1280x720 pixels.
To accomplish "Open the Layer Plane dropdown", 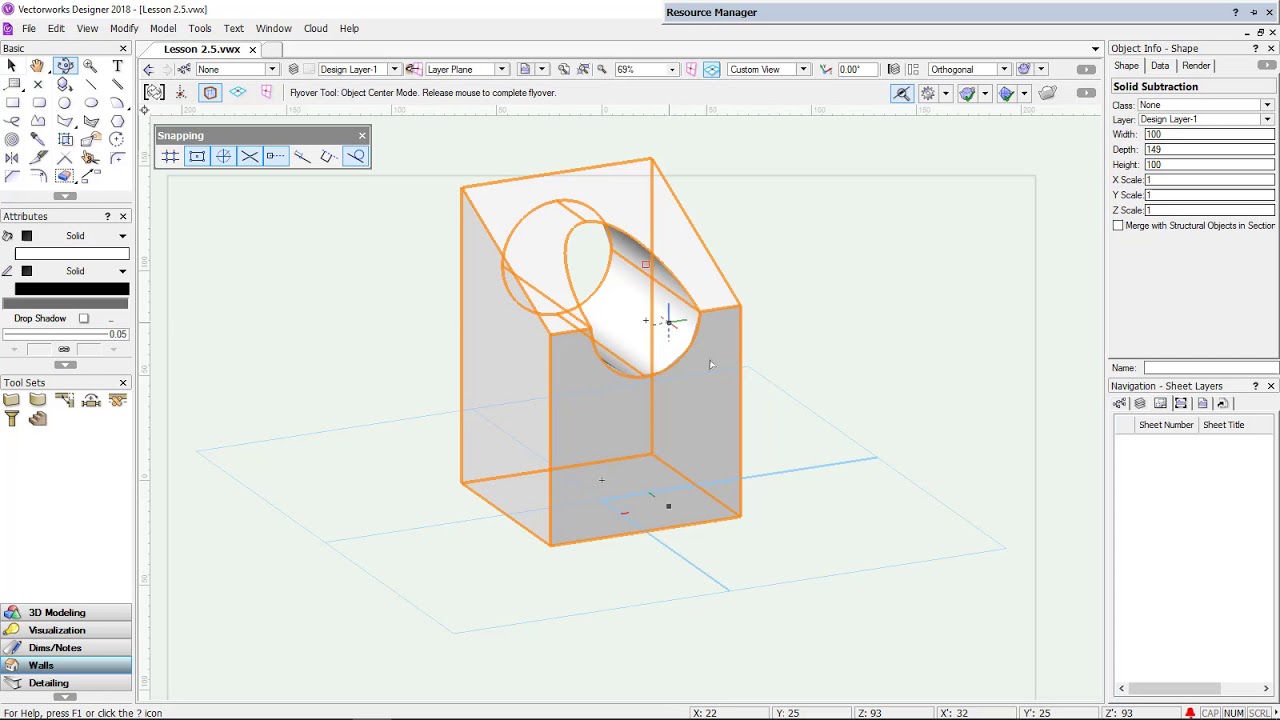I will (467, 69).
